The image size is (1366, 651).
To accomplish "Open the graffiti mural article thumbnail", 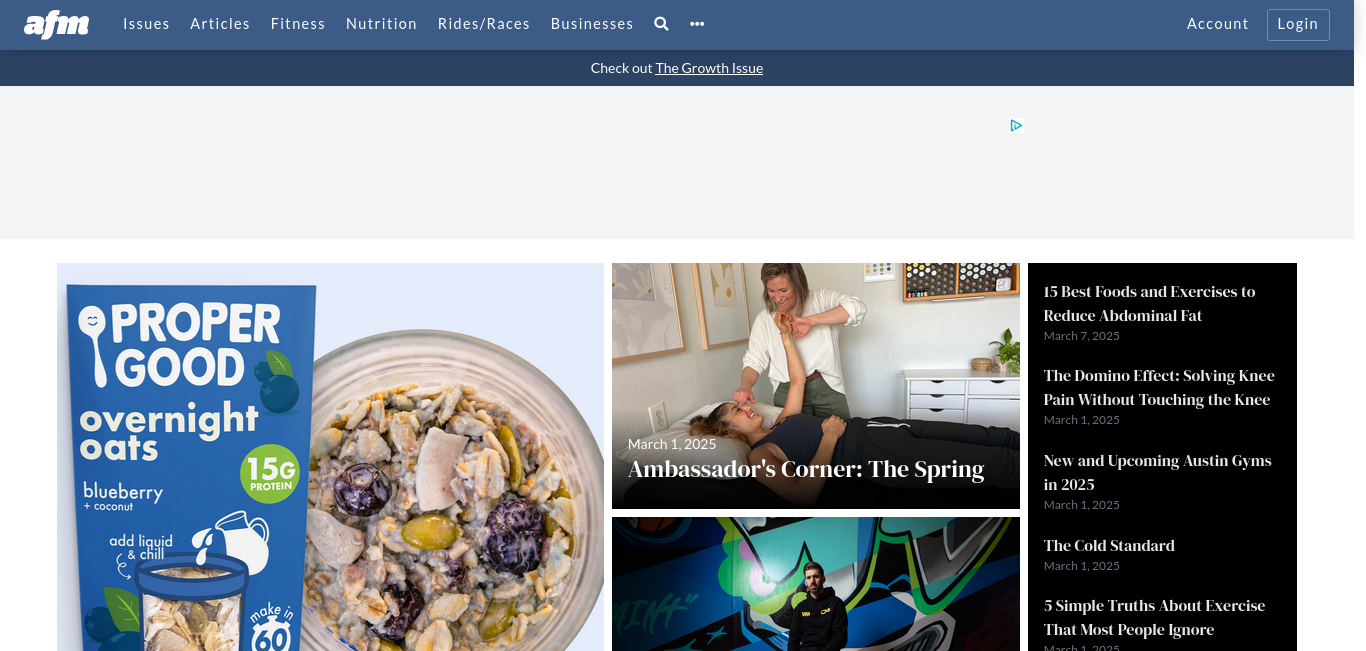I will [x=816, y=584].
